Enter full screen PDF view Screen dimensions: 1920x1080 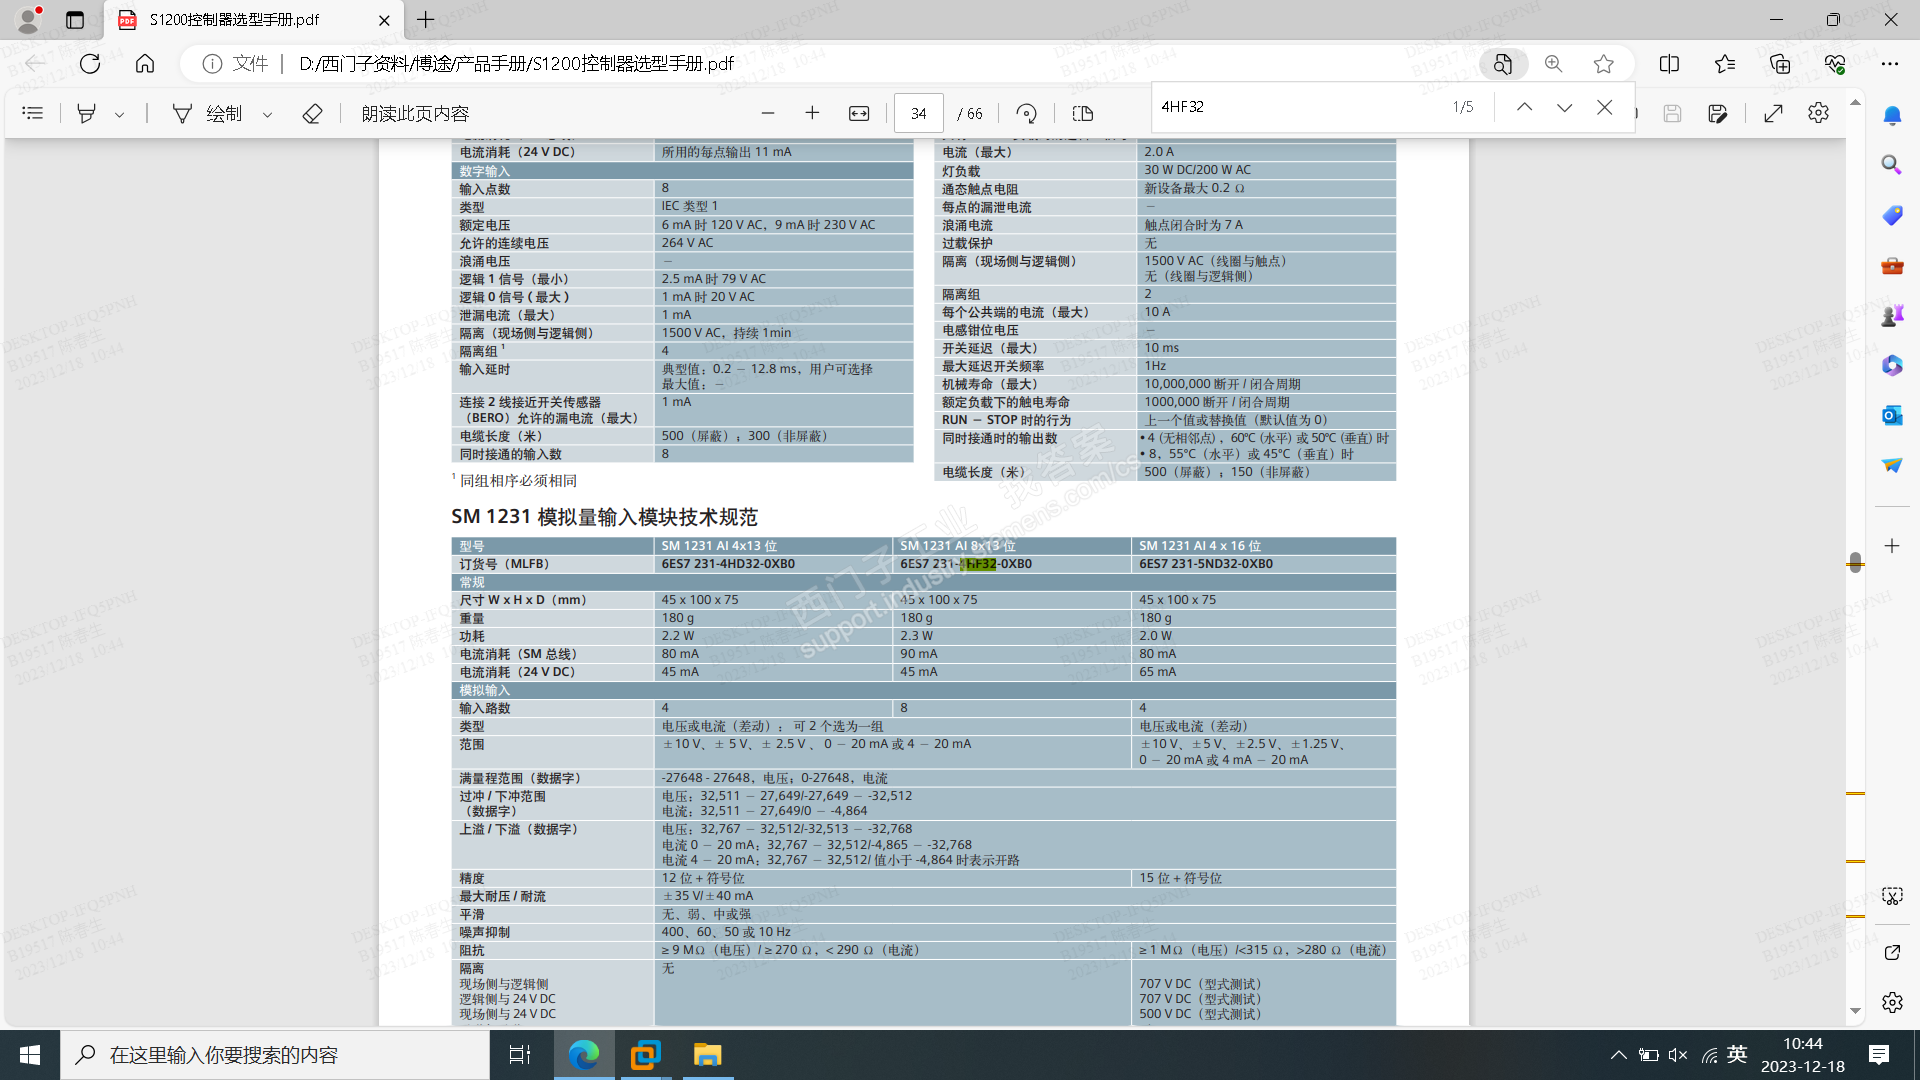pyautogui.click(x=1773, y=113)
